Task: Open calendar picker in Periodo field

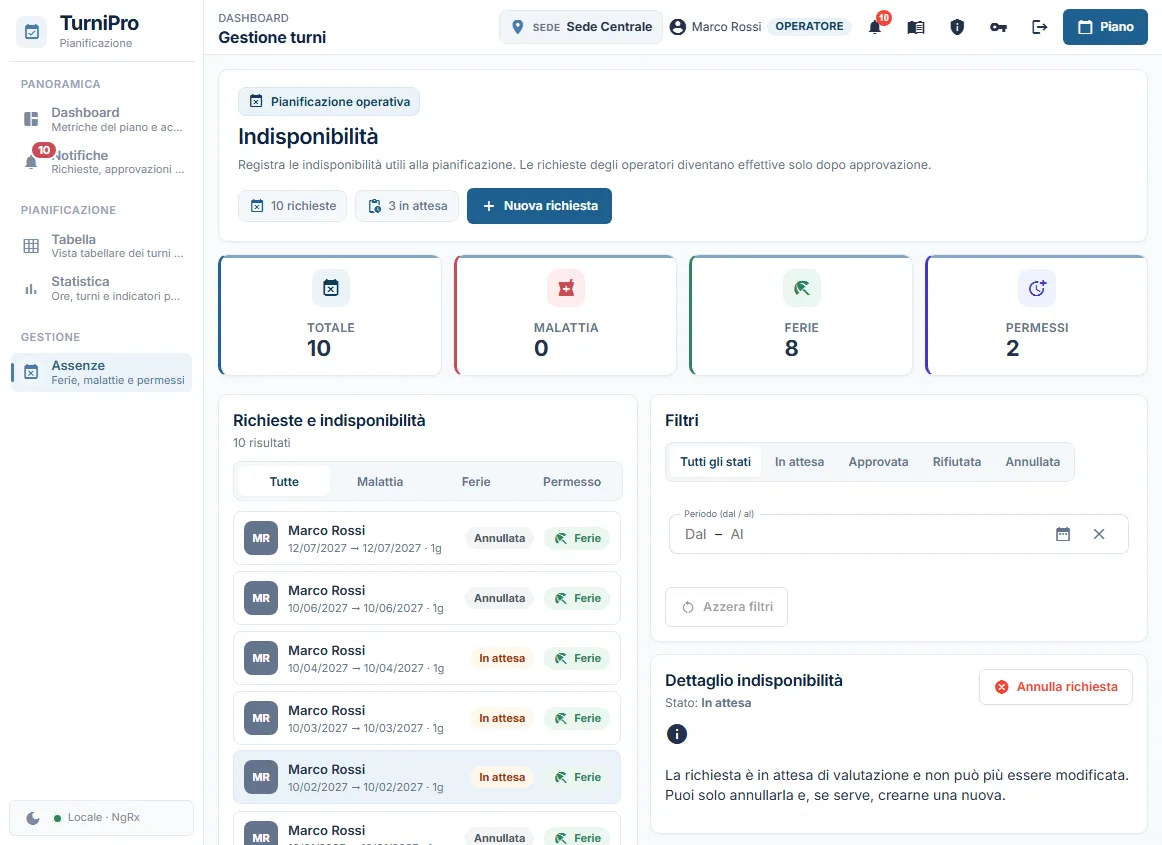Action: coord(1063,534)
